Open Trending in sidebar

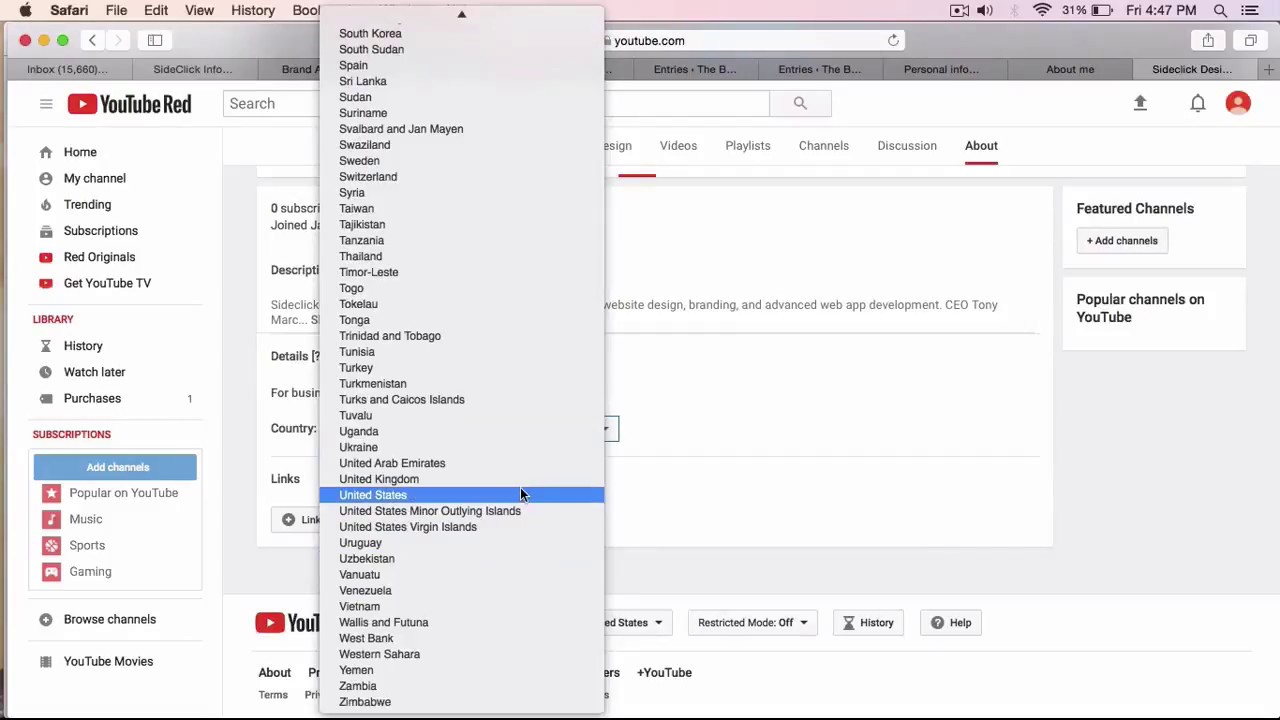[87, 204]
